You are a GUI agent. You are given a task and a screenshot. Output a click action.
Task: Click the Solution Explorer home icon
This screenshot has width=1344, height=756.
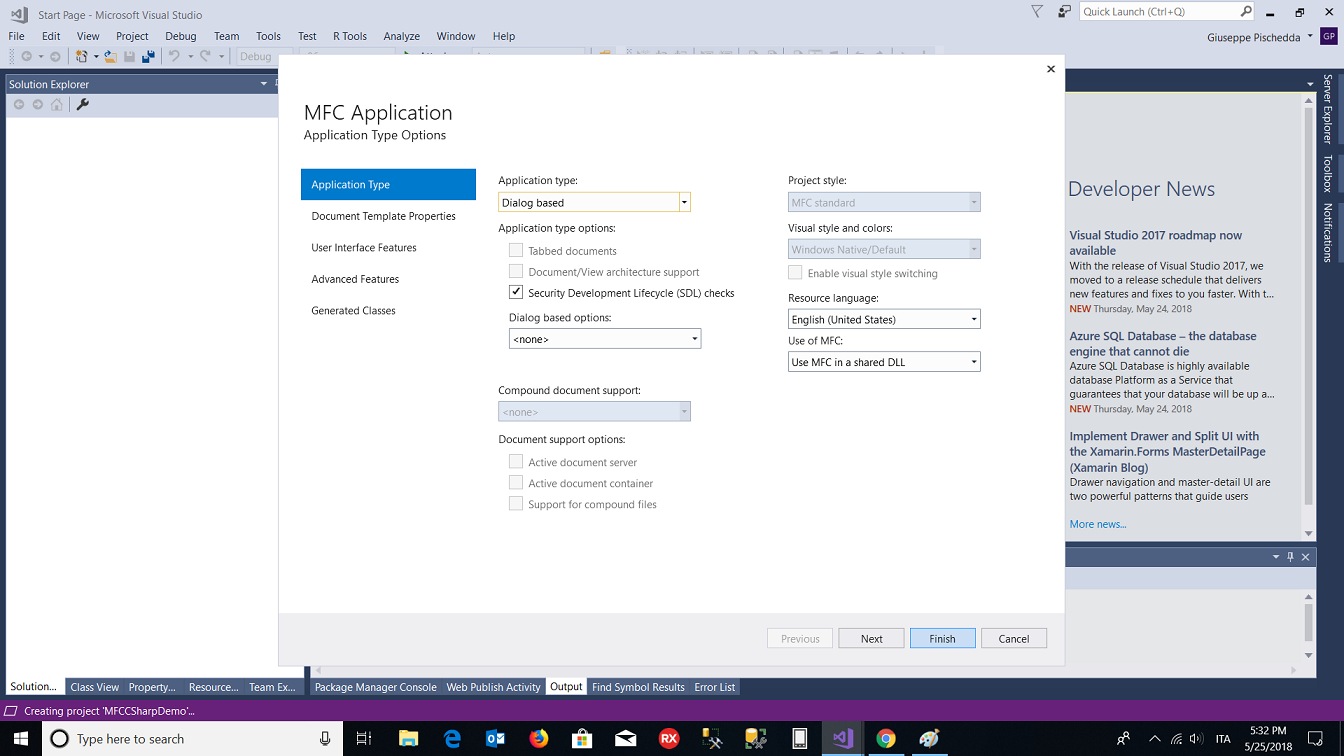coord(57,104)
